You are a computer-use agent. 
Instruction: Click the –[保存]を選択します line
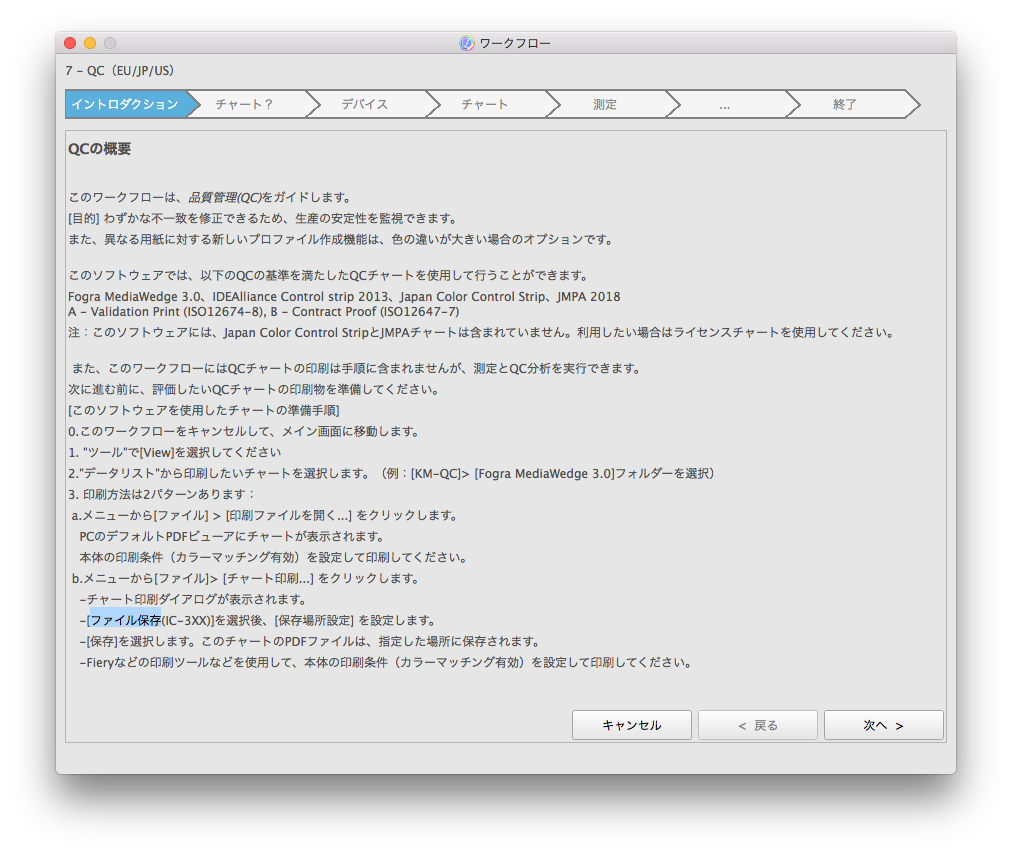[310, 642]
